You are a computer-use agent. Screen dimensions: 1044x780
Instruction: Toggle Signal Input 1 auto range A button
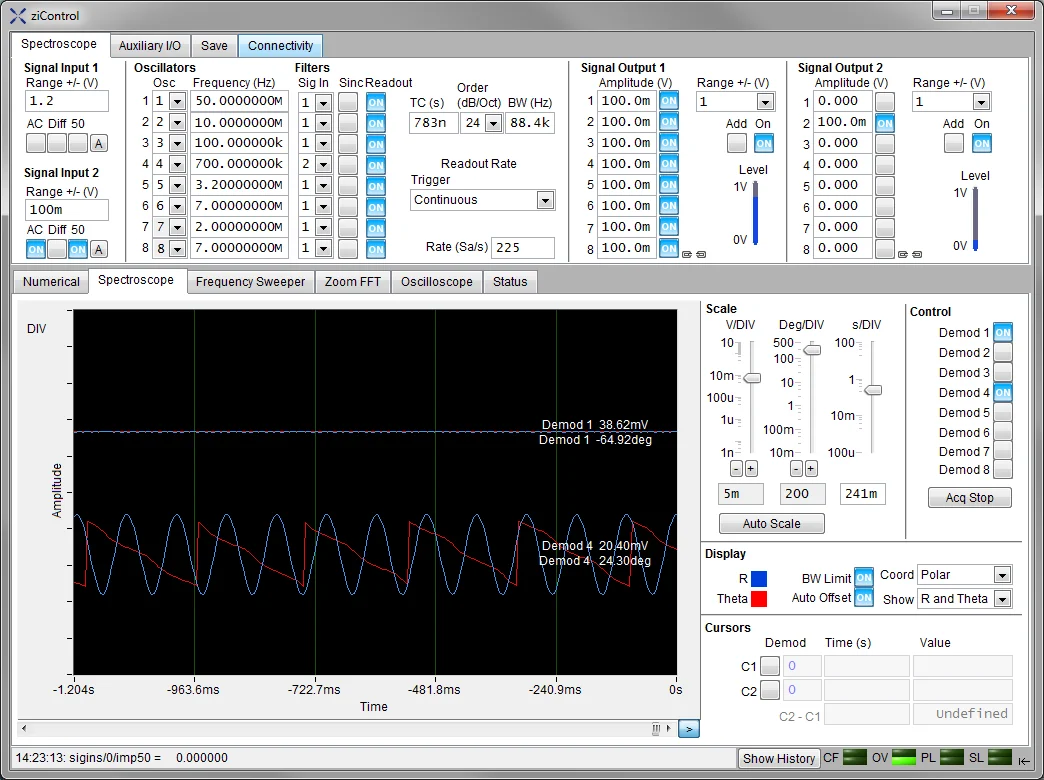click(99, 143)
